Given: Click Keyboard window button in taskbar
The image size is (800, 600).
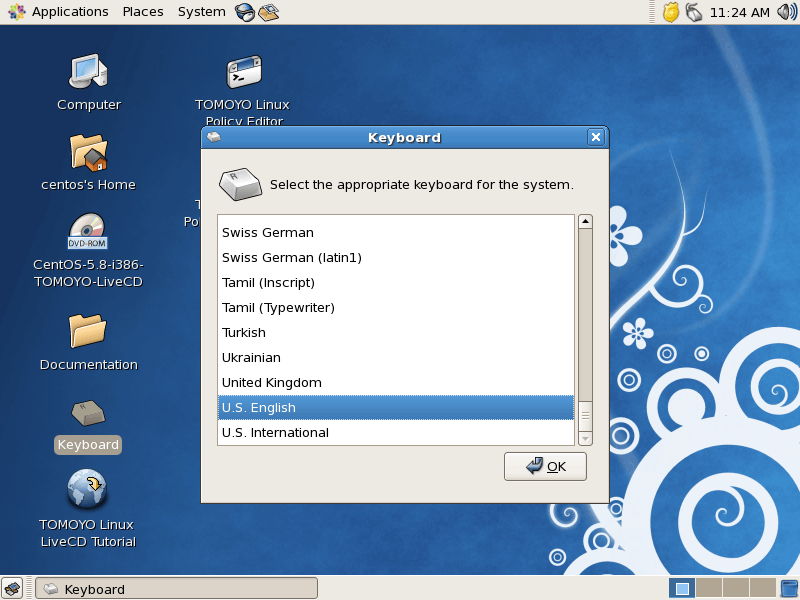Looking at the screenshot, I should [177, 589].
